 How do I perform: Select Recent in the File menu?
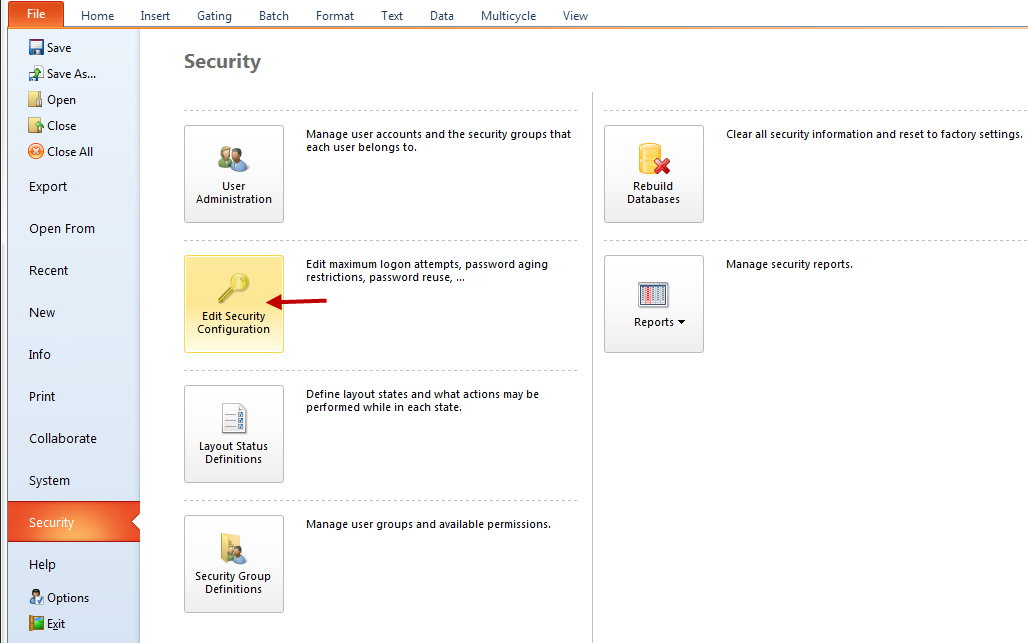click(48, 271)
